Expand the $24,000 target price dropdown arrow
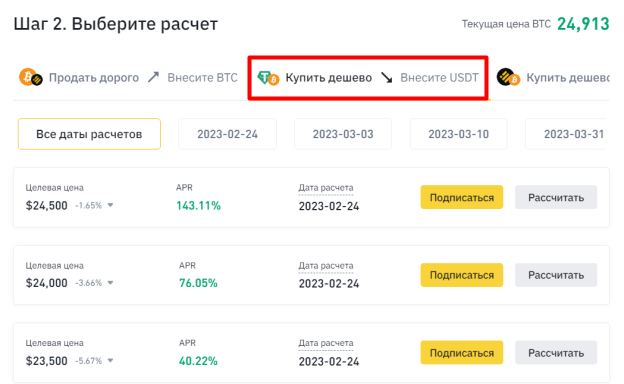Screen dimensions: 624x384 pyautogui.click(x=110, y=283)
